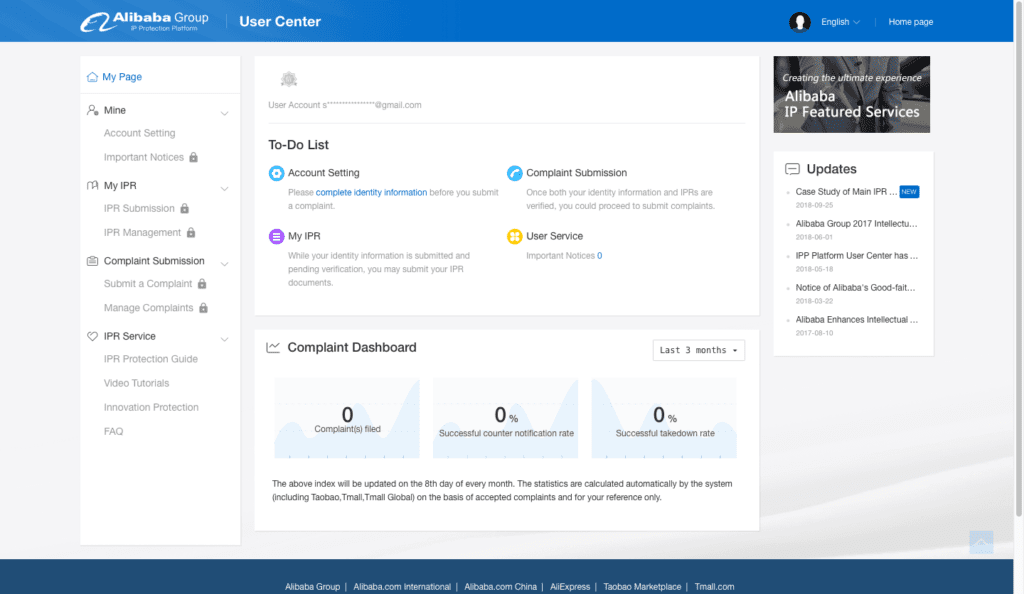The height and width of the screenshot is (594, 1024).
Task: Select Account Setting in the sidebar
Action: pyautogui.click(x=139, y=133)
